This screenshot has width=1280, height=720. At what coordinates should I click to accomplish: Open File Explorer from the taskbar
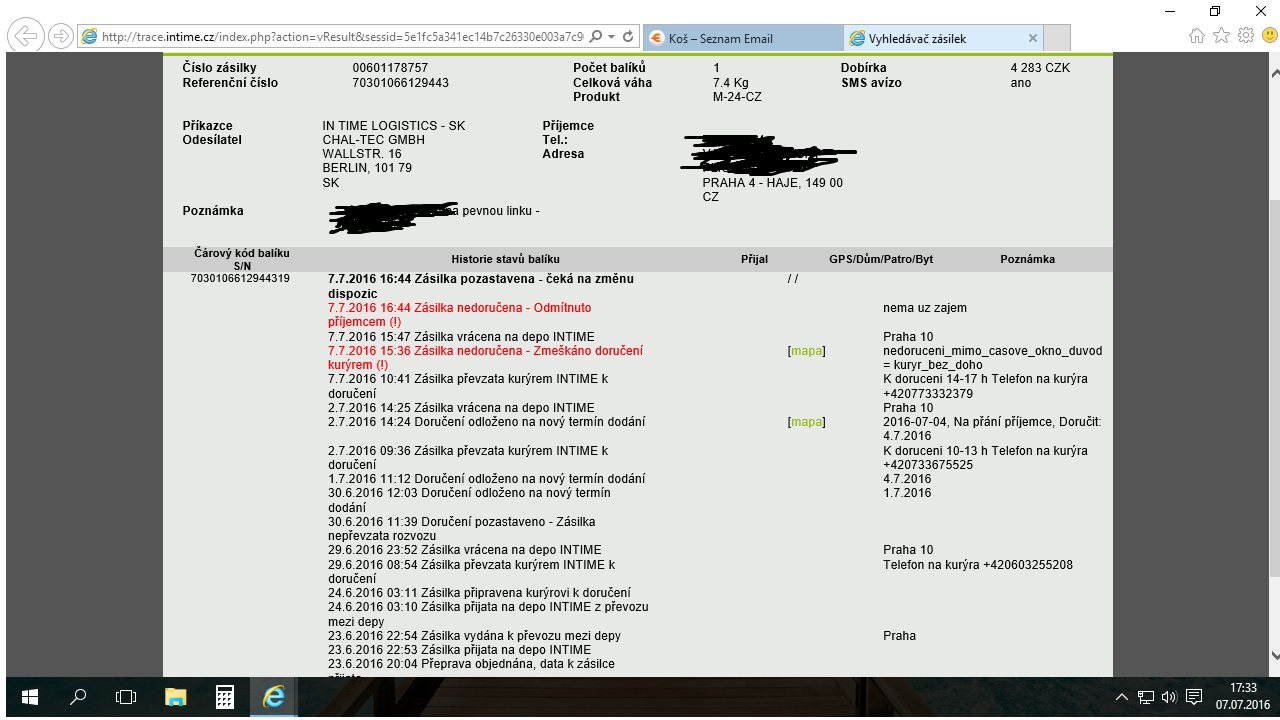point(176,697)
